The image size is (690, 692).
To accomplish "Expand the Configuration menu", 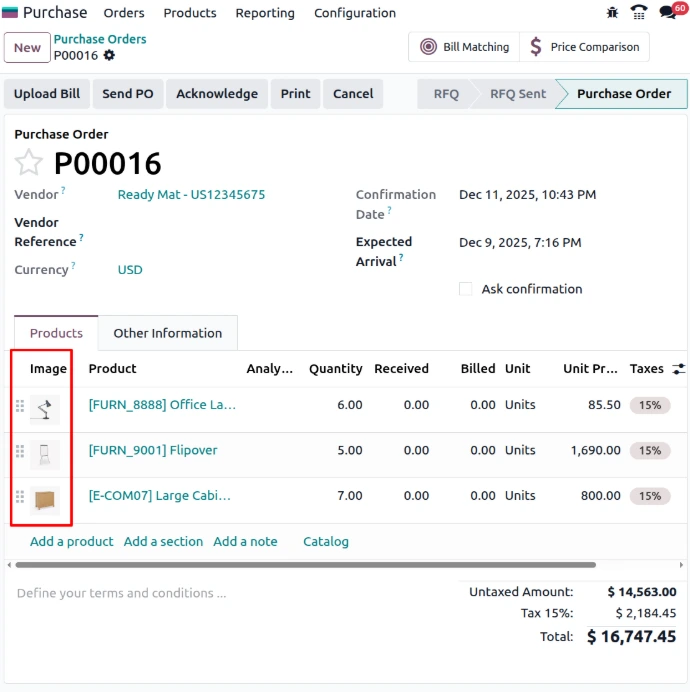I will click(355, 13).
